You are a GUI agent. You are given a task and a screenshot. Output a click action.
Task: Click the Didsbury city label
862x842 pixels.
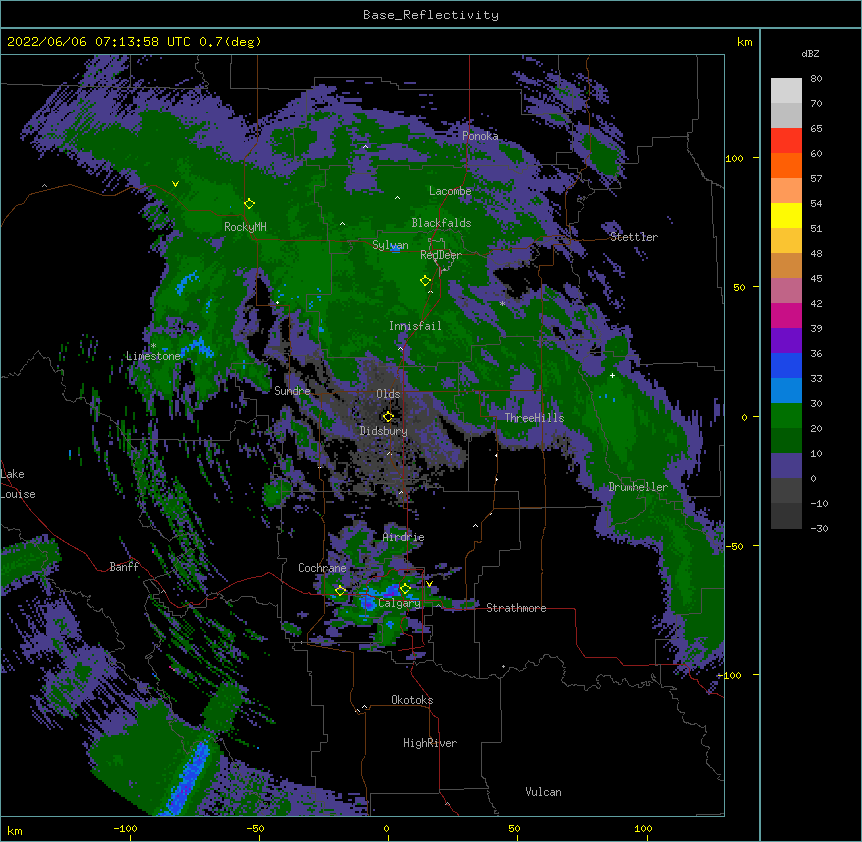click(384, 431)
